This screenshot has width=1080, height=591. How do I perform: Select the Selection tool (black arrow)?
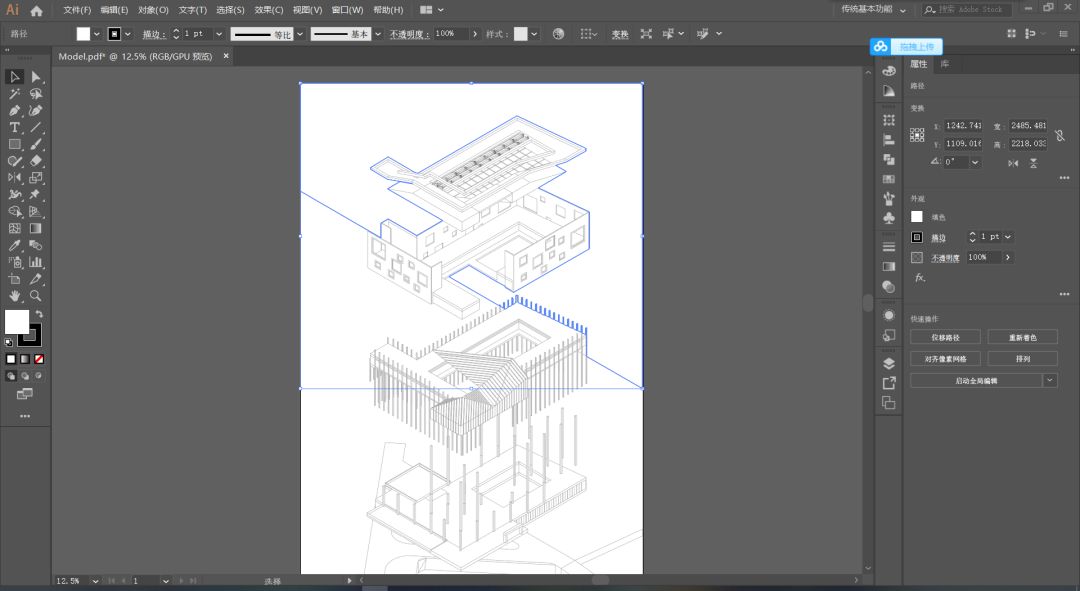[x=14, y=77]
